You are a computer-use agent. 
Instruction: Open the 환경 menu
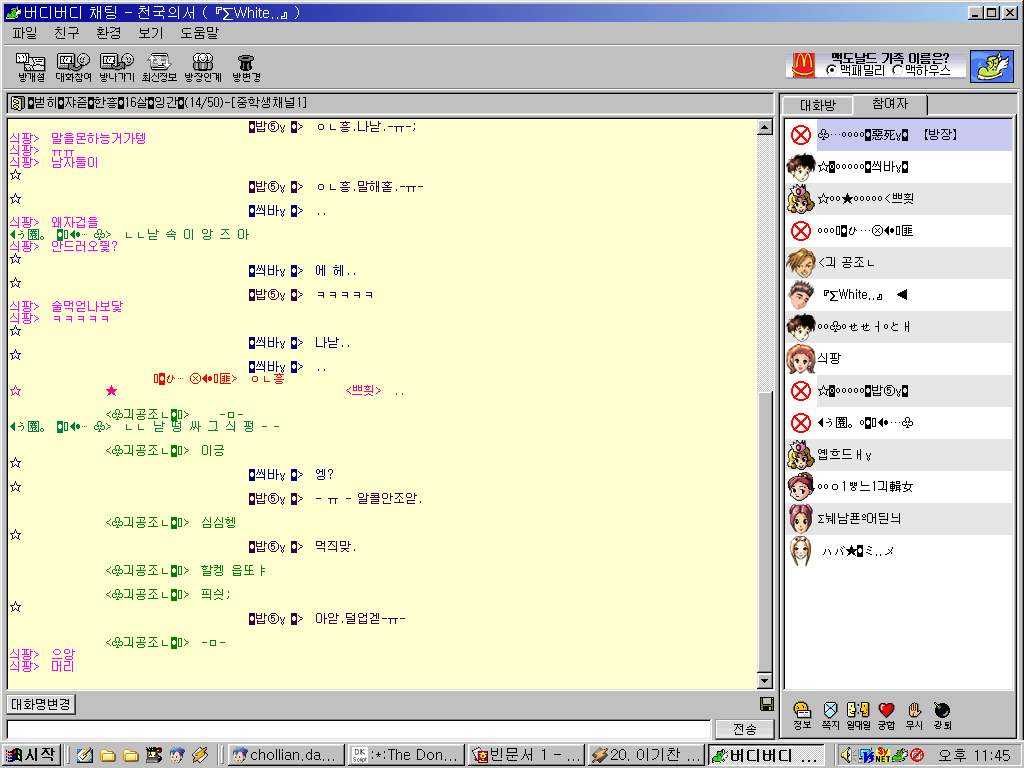coord(108,33)
